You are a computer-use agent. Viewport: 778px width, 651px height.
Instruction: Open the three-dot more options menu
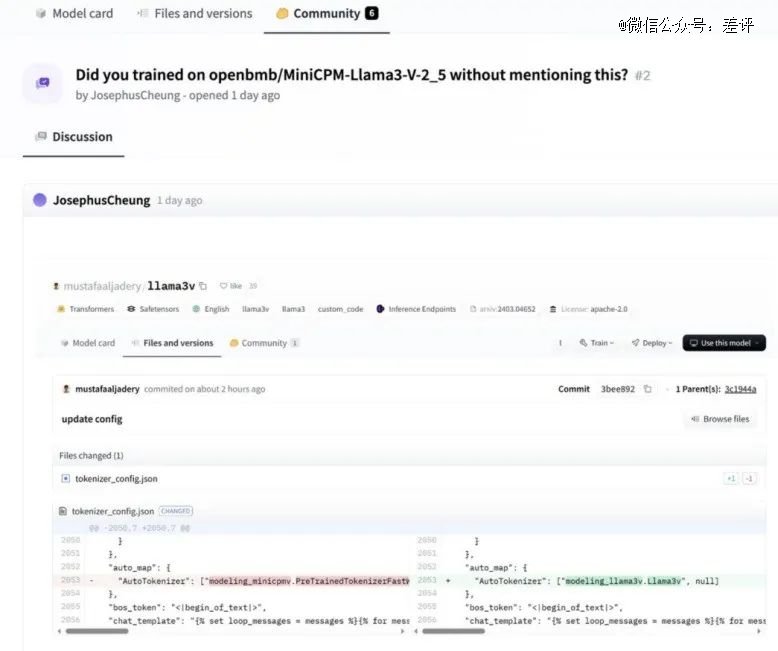click(x=560, y=343)
